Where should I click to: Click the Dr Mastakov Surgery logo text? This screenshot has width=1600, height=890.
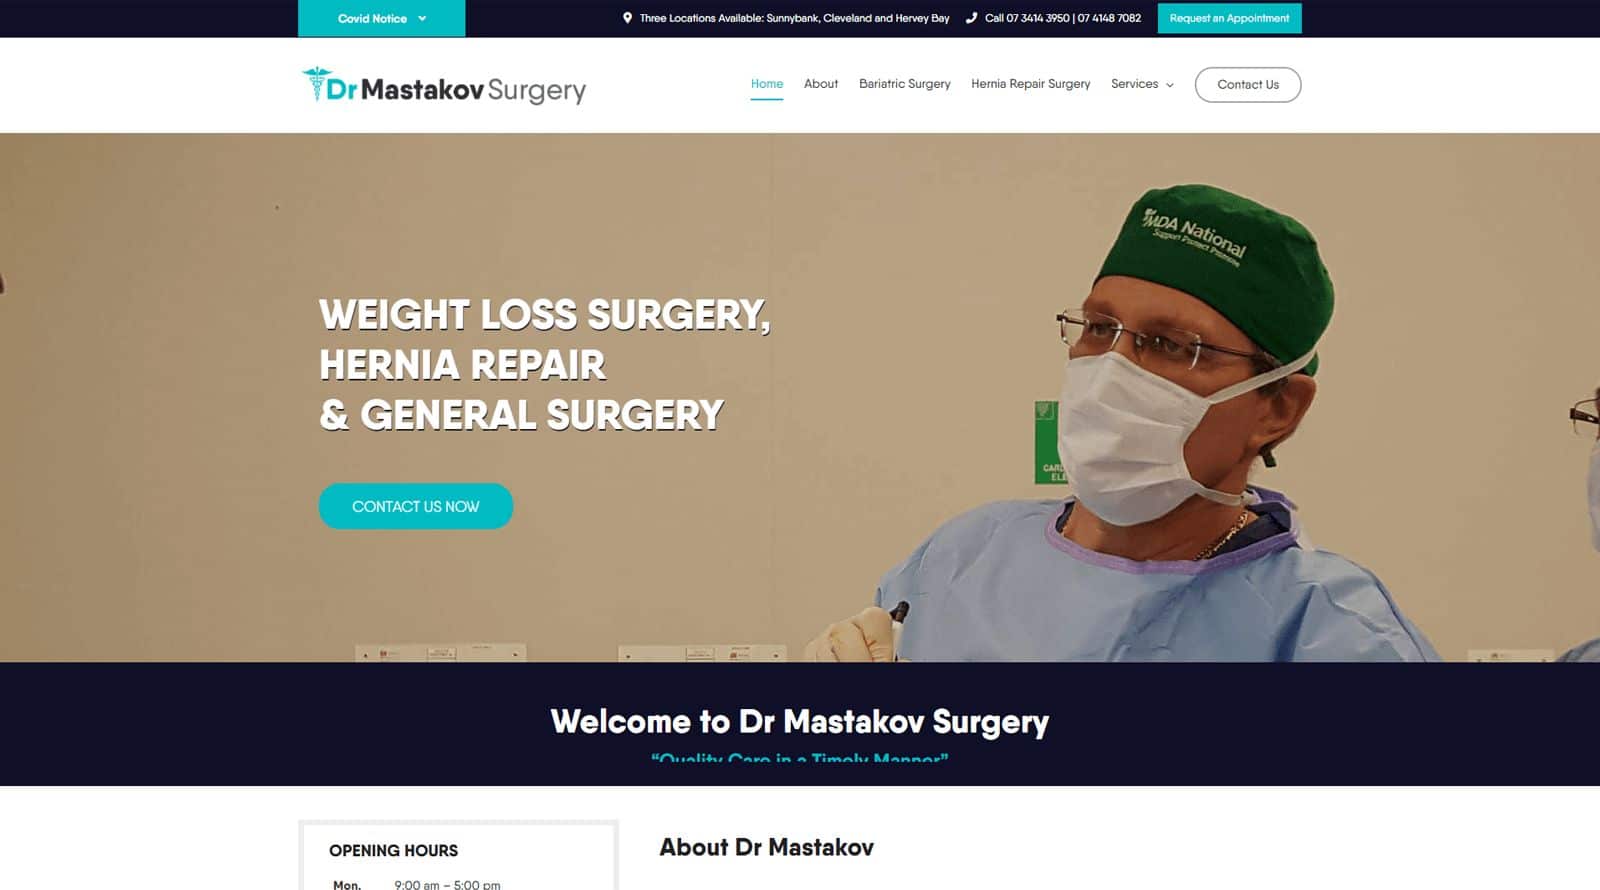click(457, 90)
